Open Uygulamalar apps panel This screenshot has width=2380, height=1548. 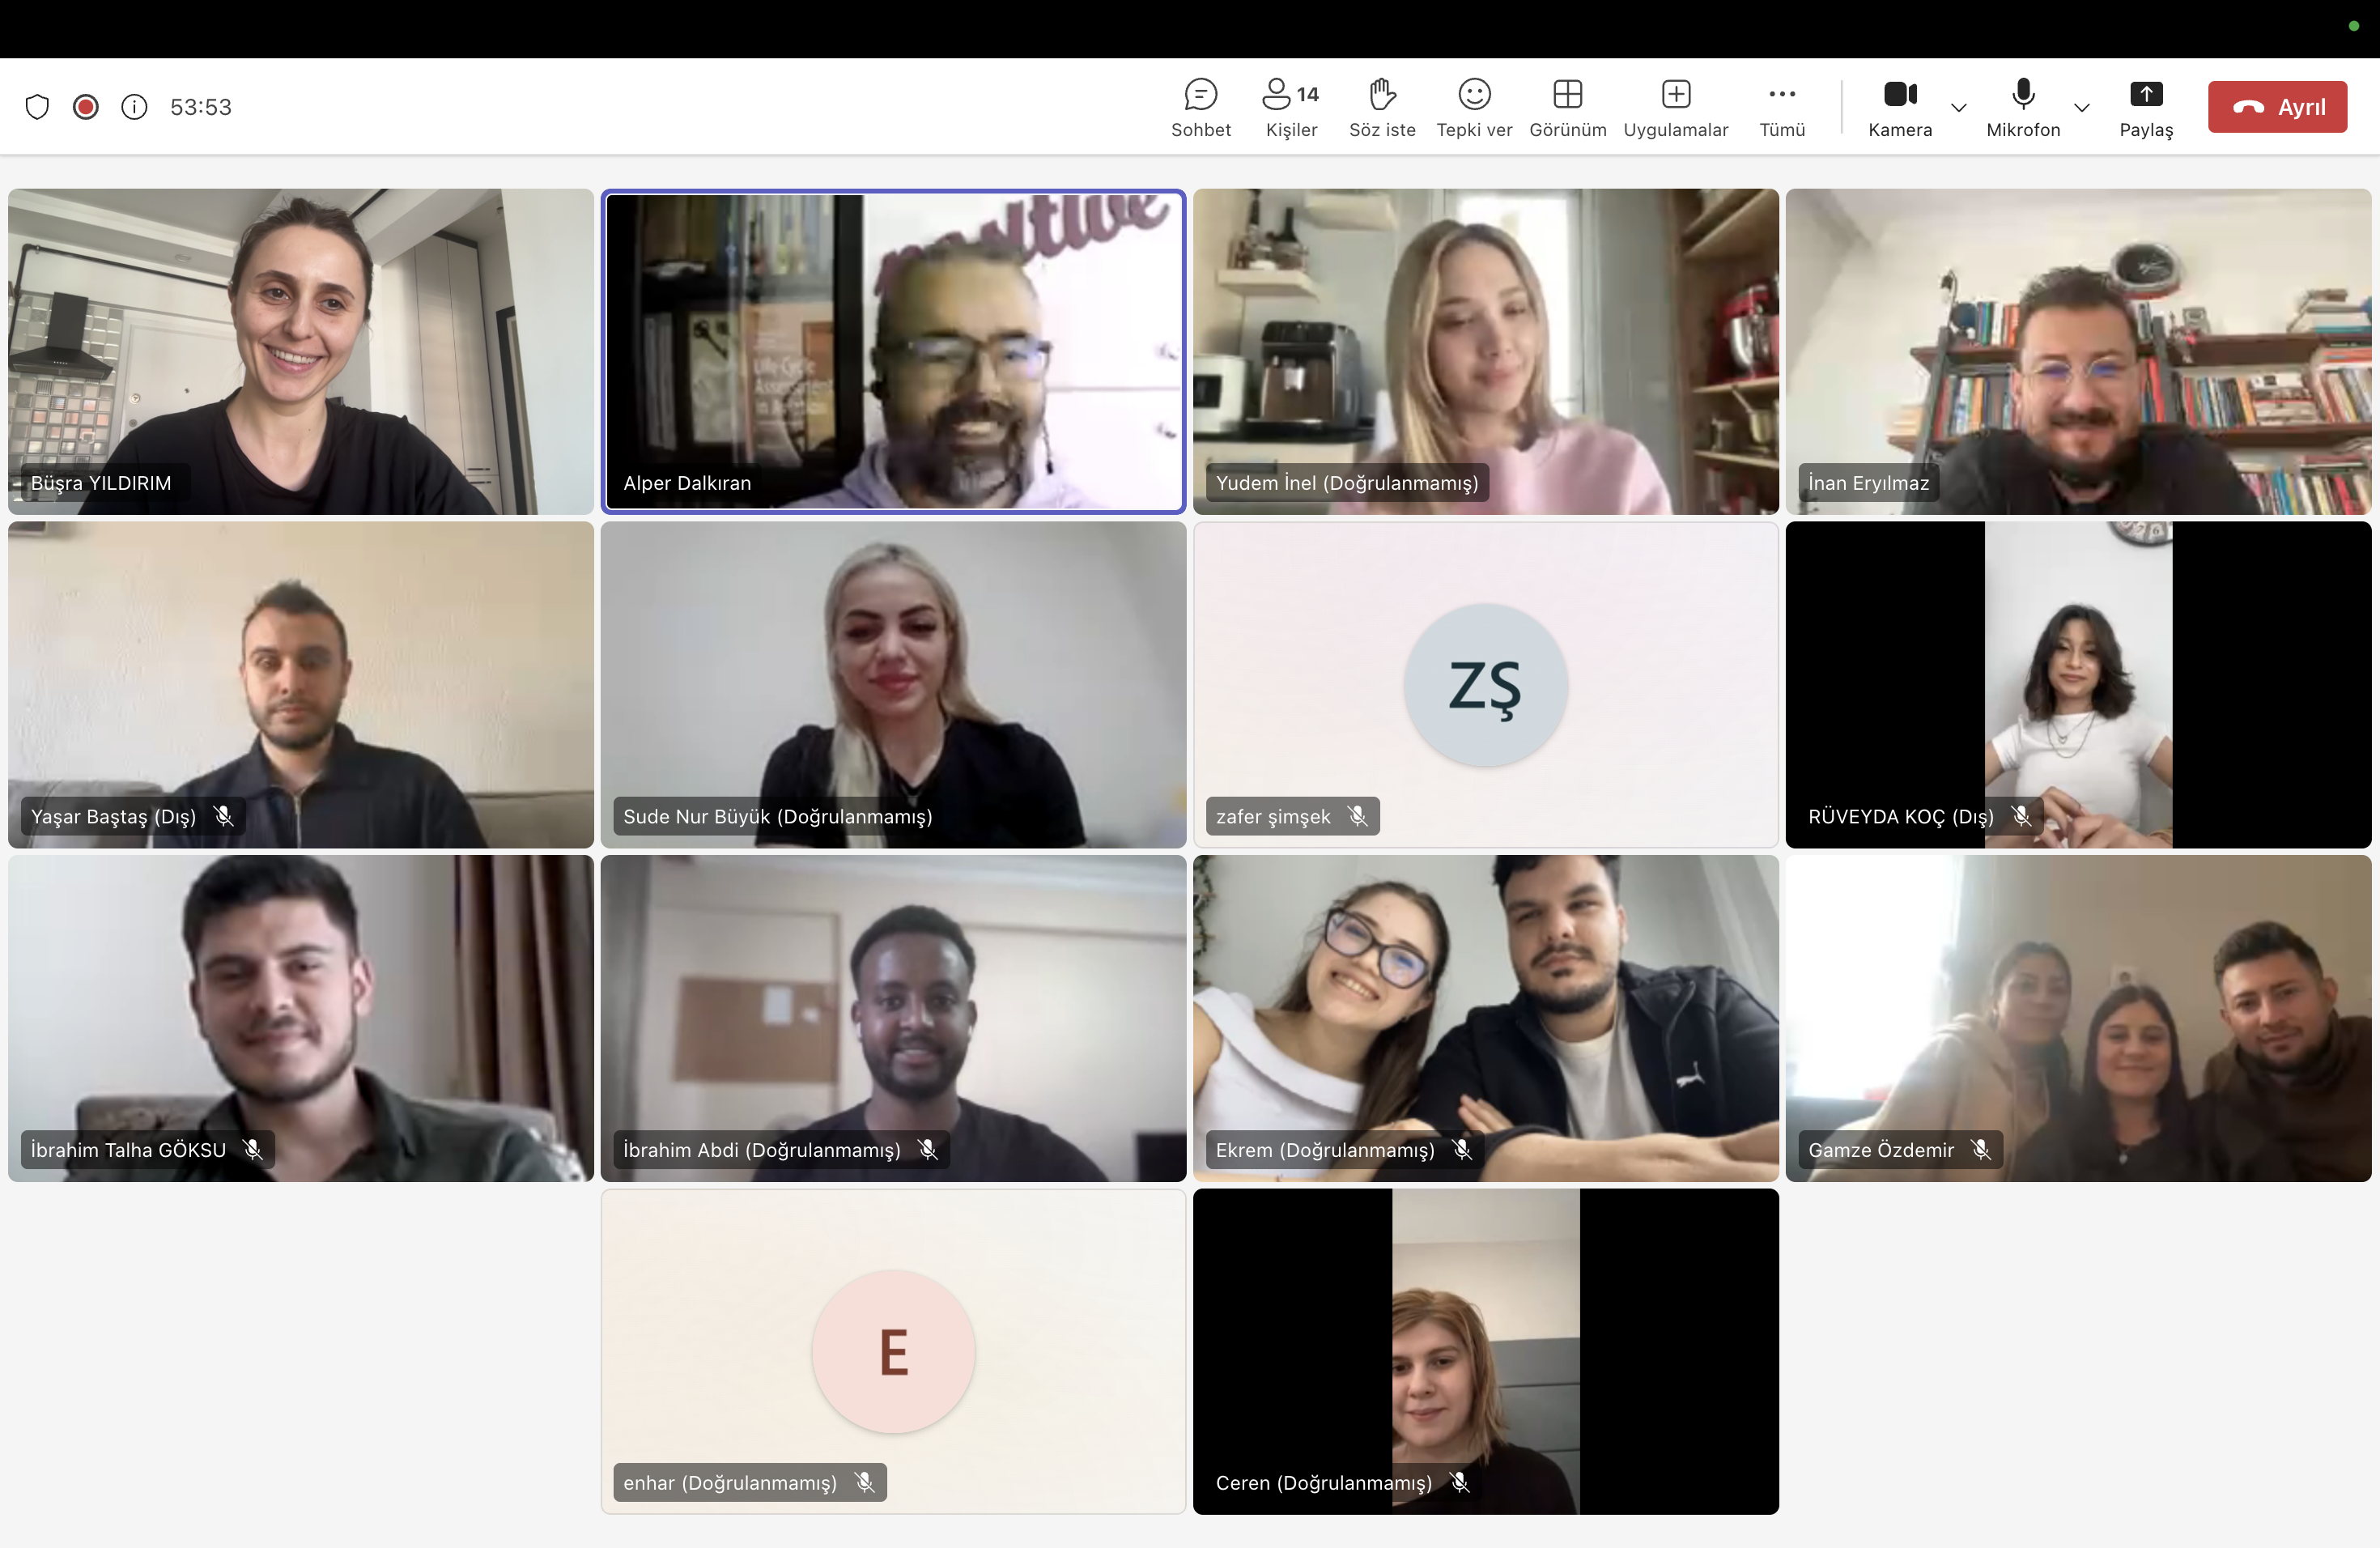click(1675, 107)
